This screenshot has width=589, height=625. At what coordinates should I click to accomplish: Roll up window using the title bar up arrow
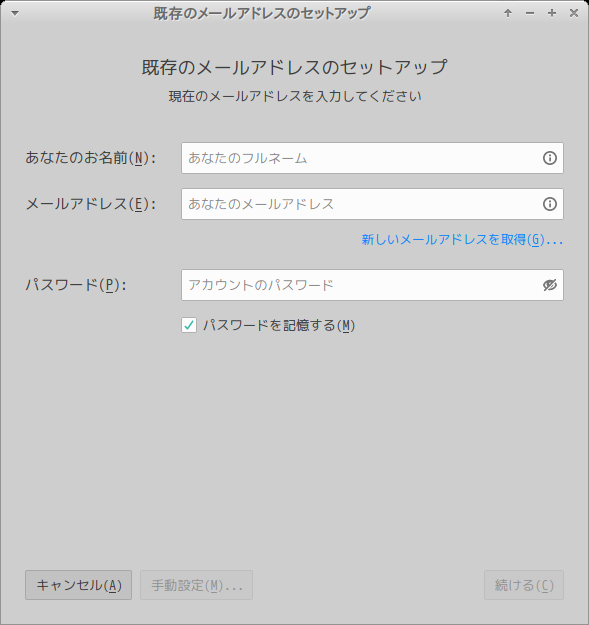tap(508, 13)
